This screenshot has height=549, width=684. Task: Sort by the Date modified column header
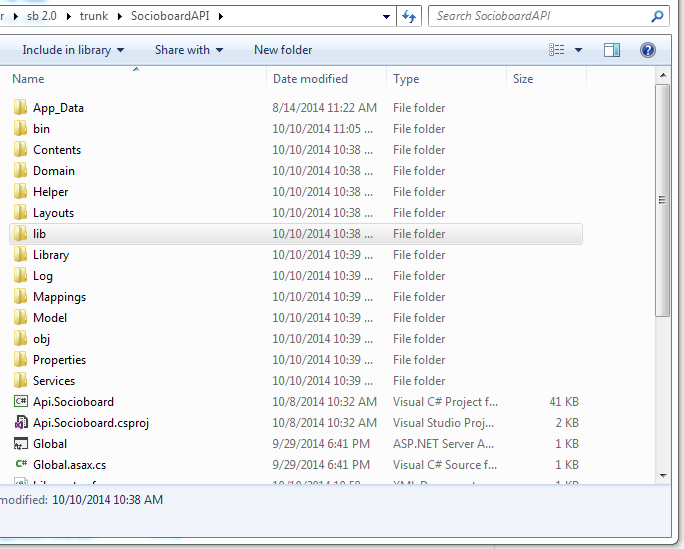tap(310, 79)
